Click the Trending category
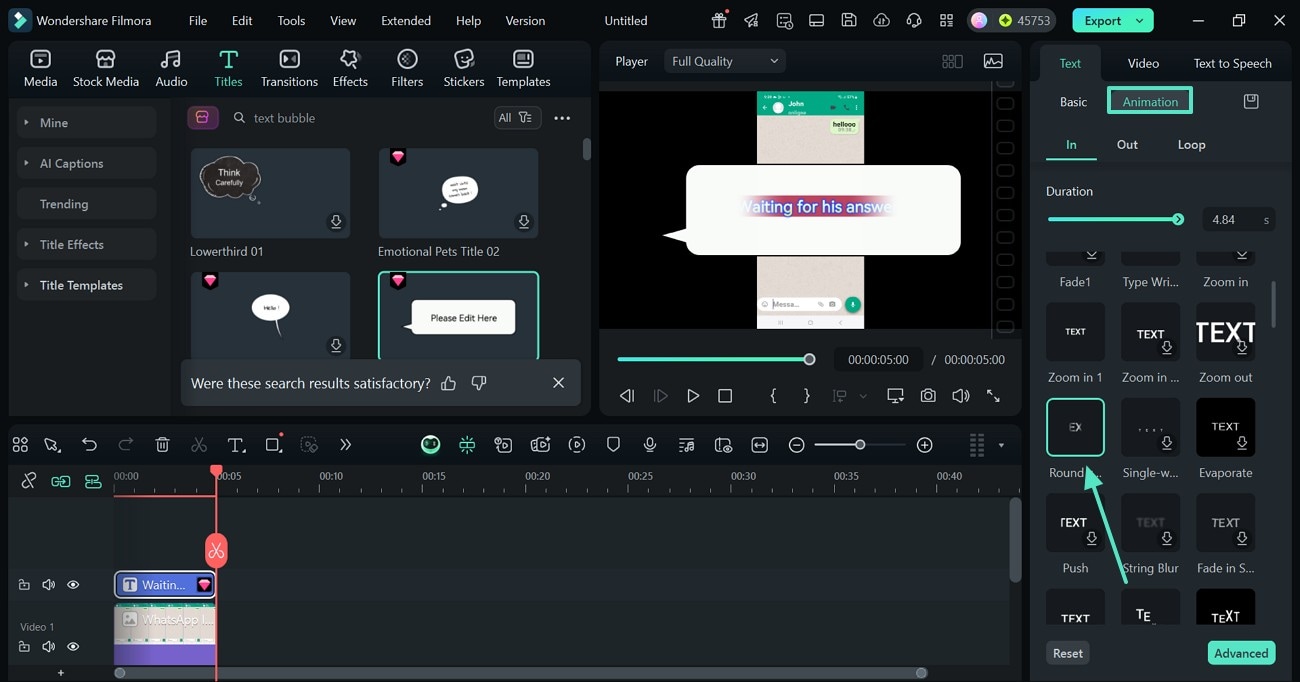The image size is (1300, 682). pos(86,204)
